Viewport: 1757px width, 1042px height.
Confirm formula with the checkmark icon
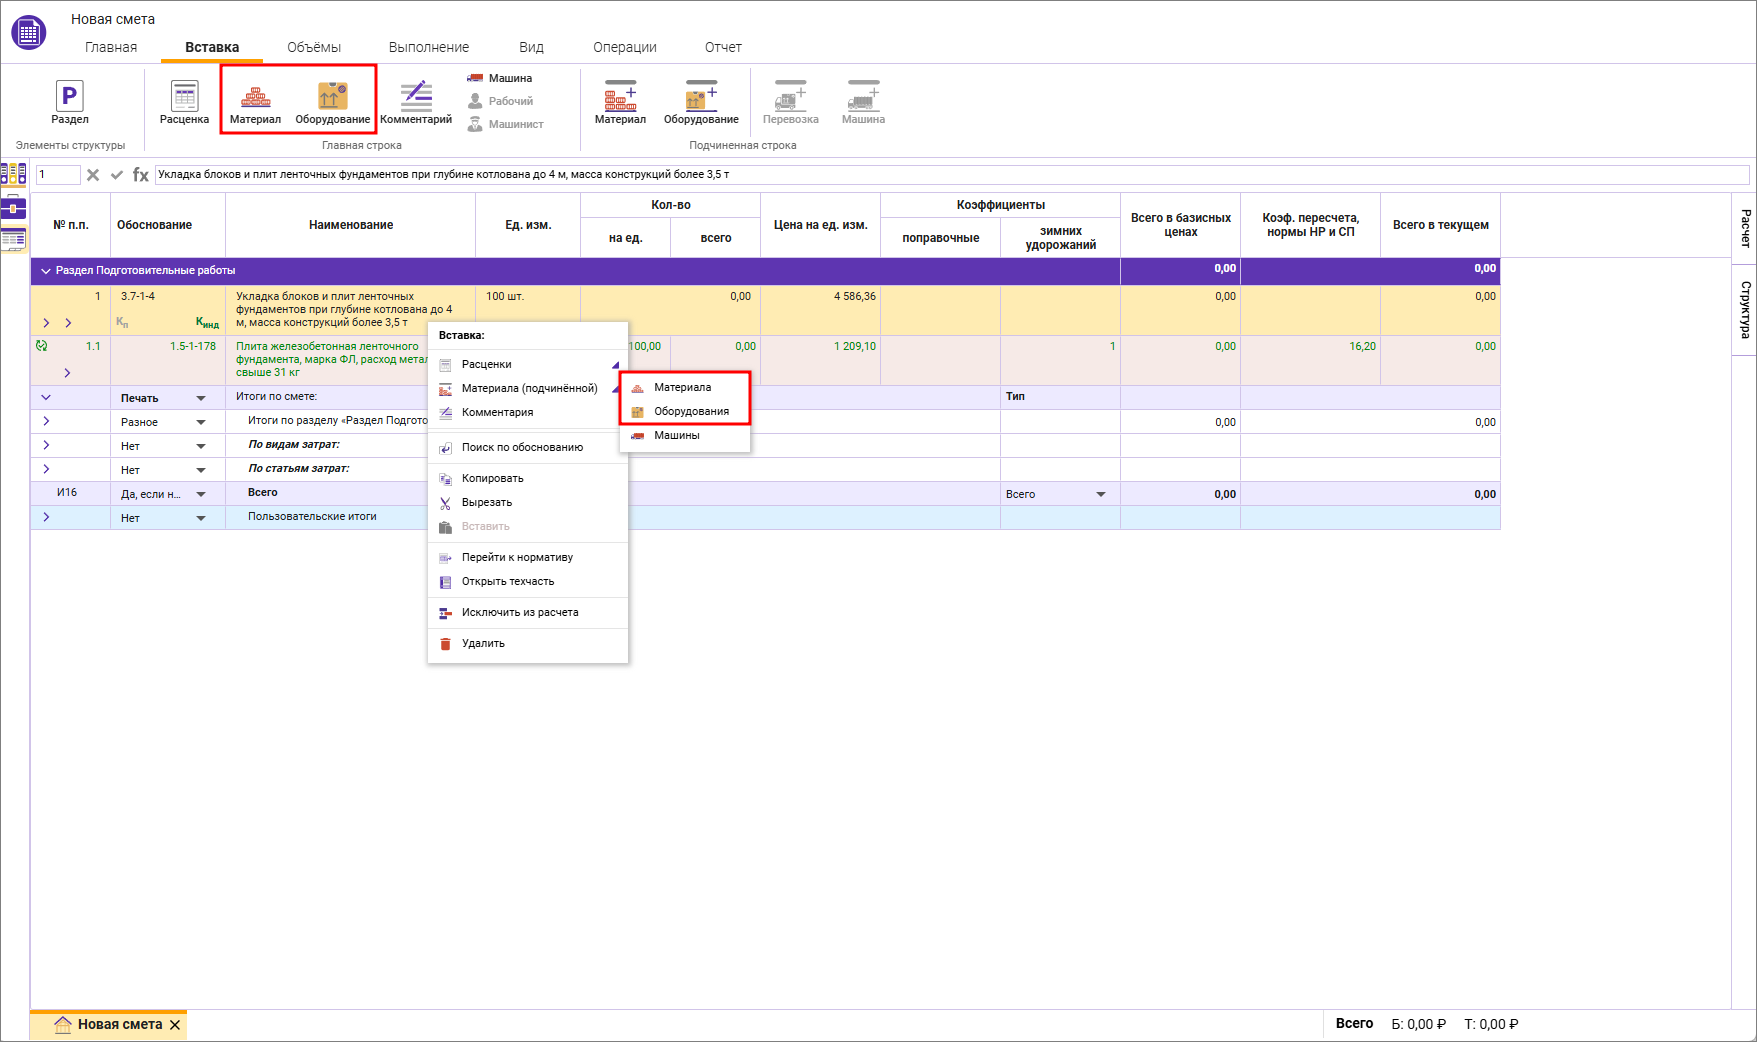117,175
